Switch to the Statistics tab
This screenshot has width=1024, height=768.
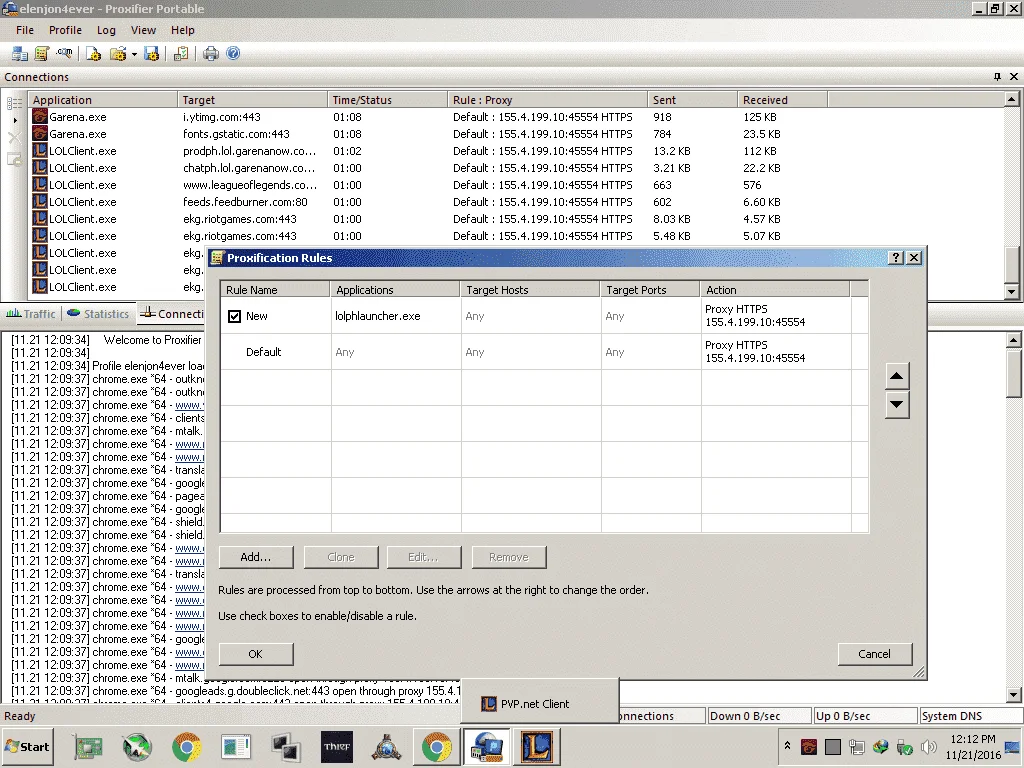98,313
